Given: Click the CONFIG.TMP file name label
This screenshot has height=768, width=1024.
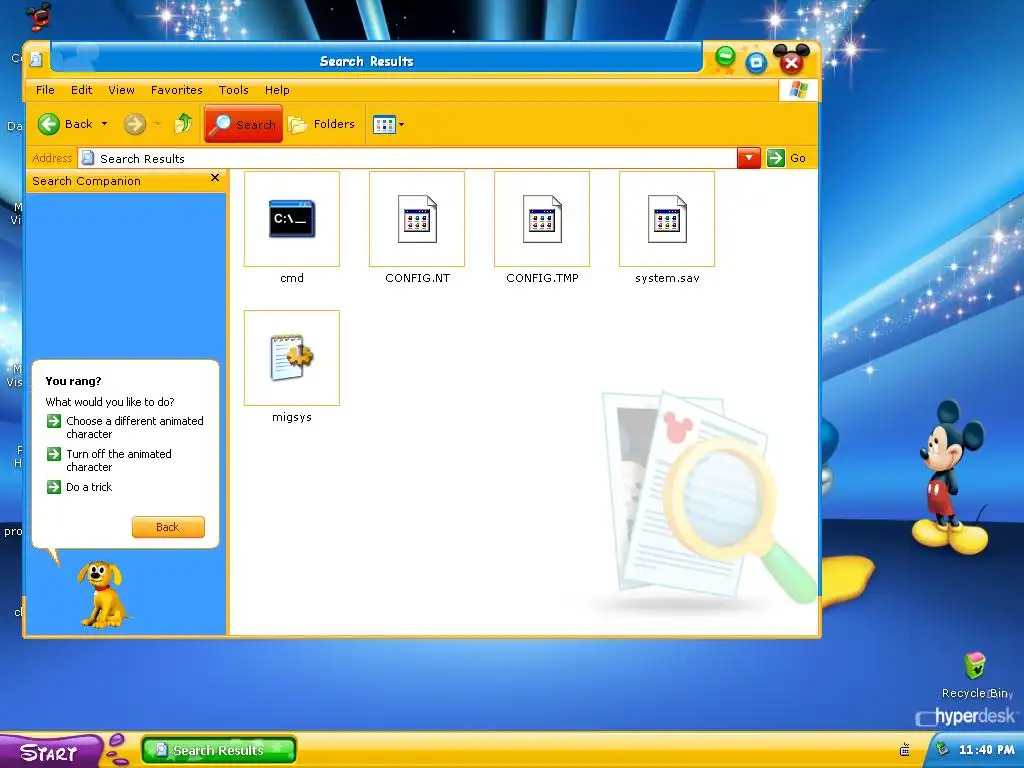Looking at the screenshot, I should pyautogui.click(x=542, y=278).
